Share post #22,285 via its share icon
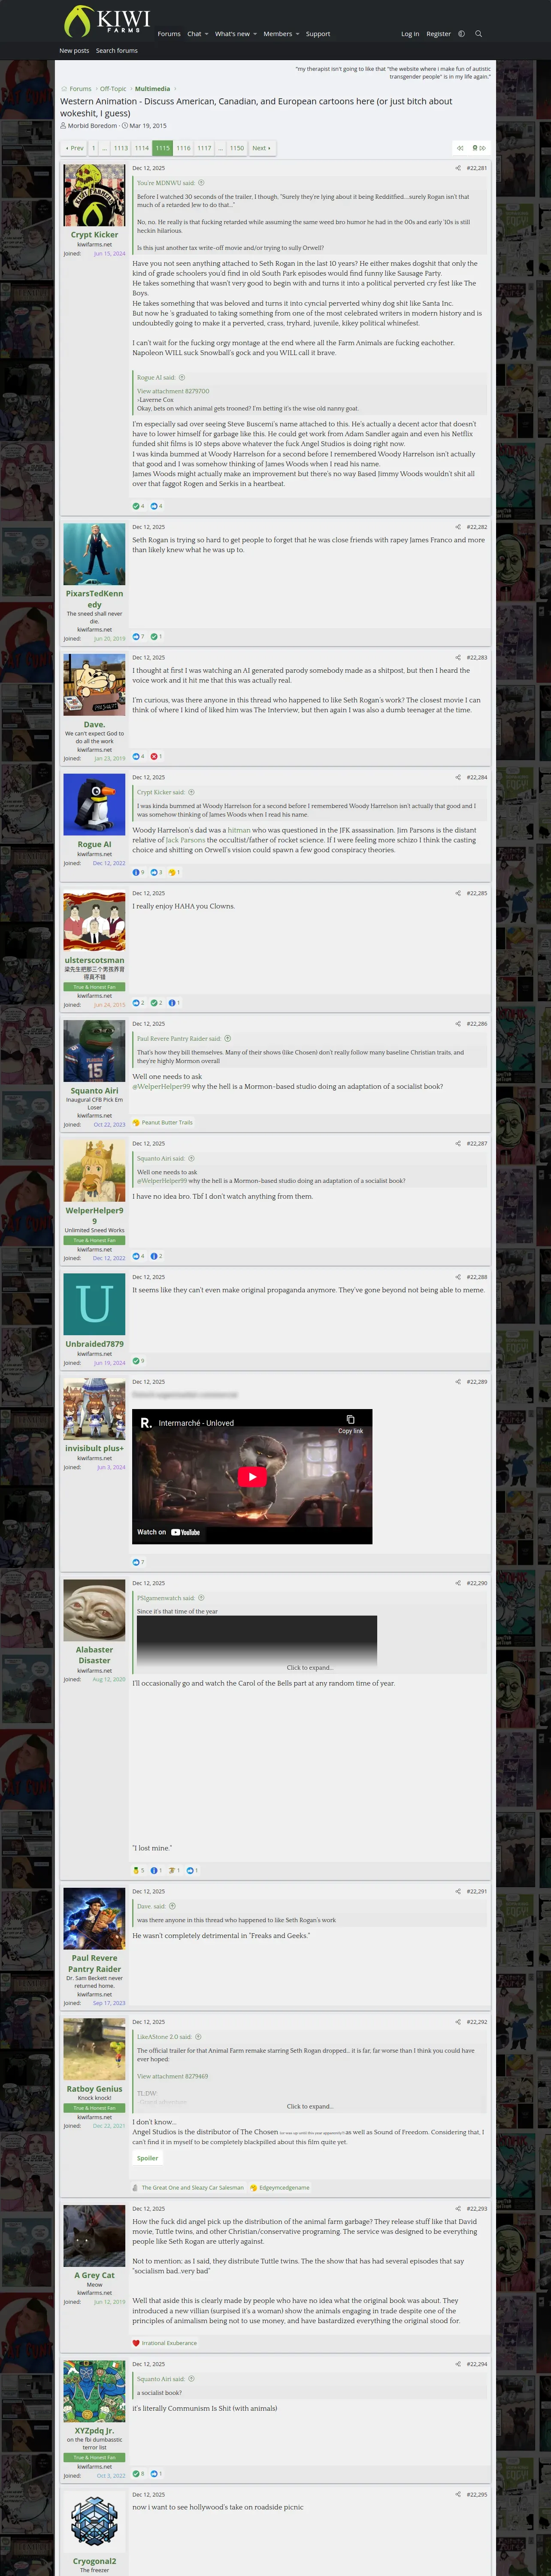The height and width of the screenshot is (2576, 551). [458, 893]
